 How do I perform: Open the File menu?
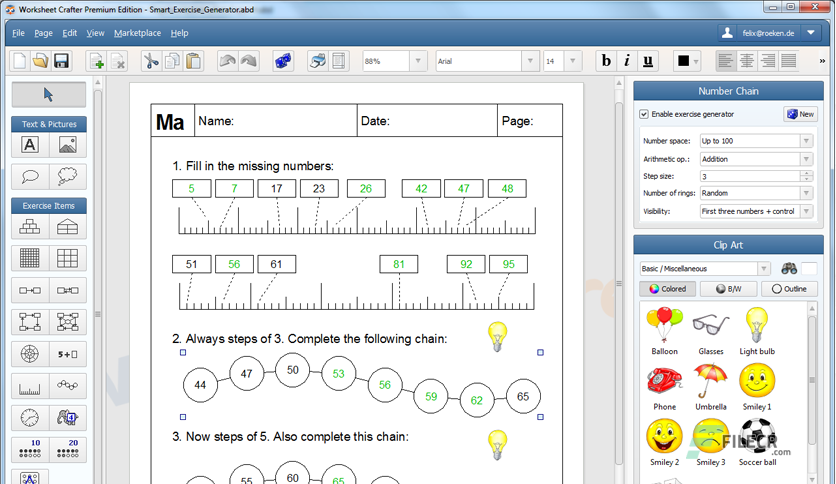tap(18, 33)
